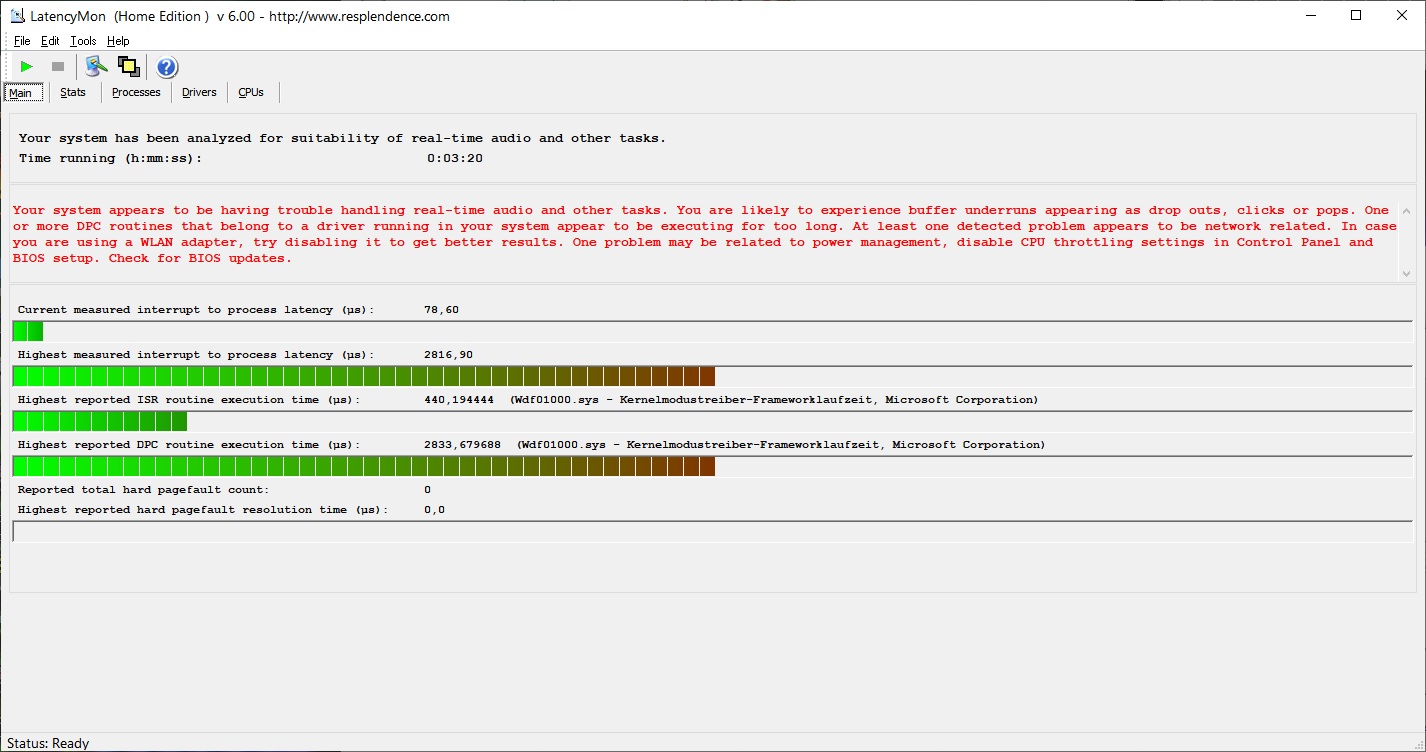1426x752 pixels.
Task: Click the 'Status: Ready' status bar text
Action: point(48,743)
